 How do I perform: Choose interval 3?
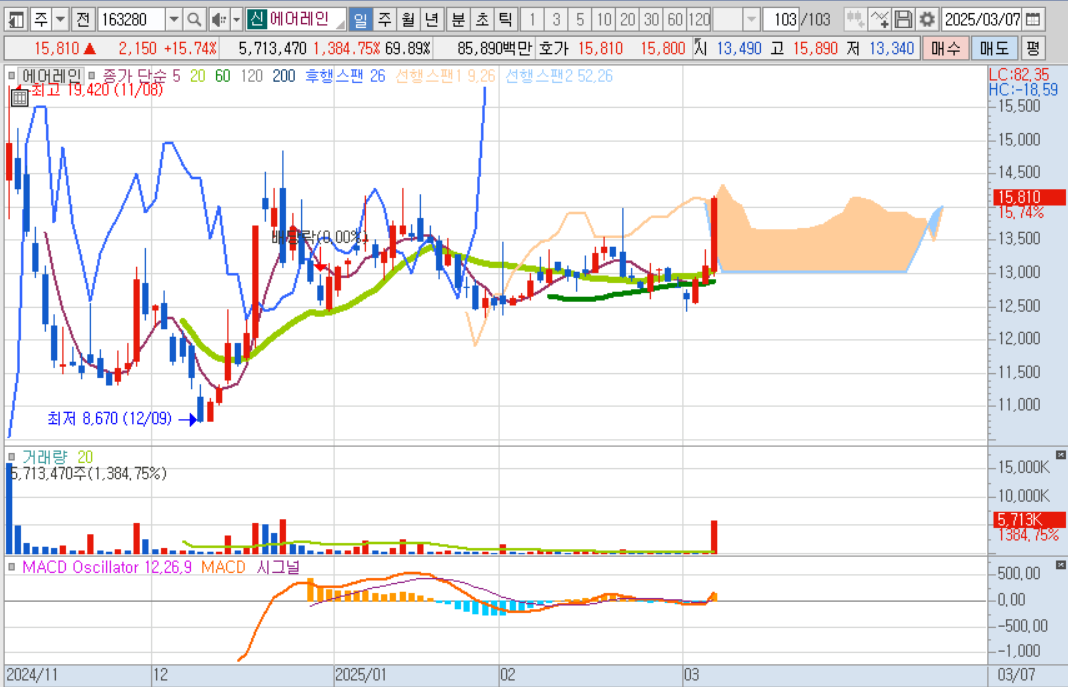click(556, 19)
